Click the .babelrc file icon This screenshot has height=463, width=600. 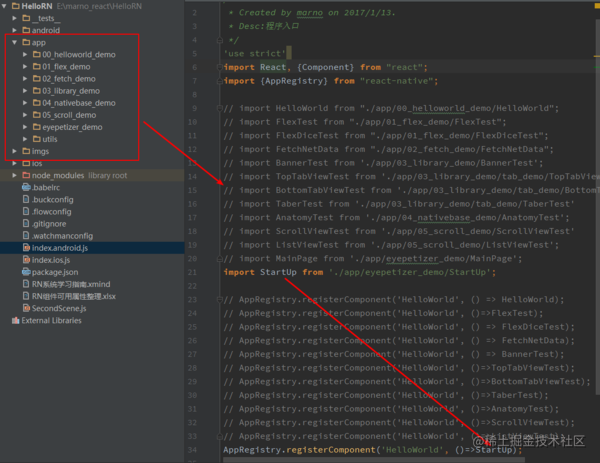(26, 187)
